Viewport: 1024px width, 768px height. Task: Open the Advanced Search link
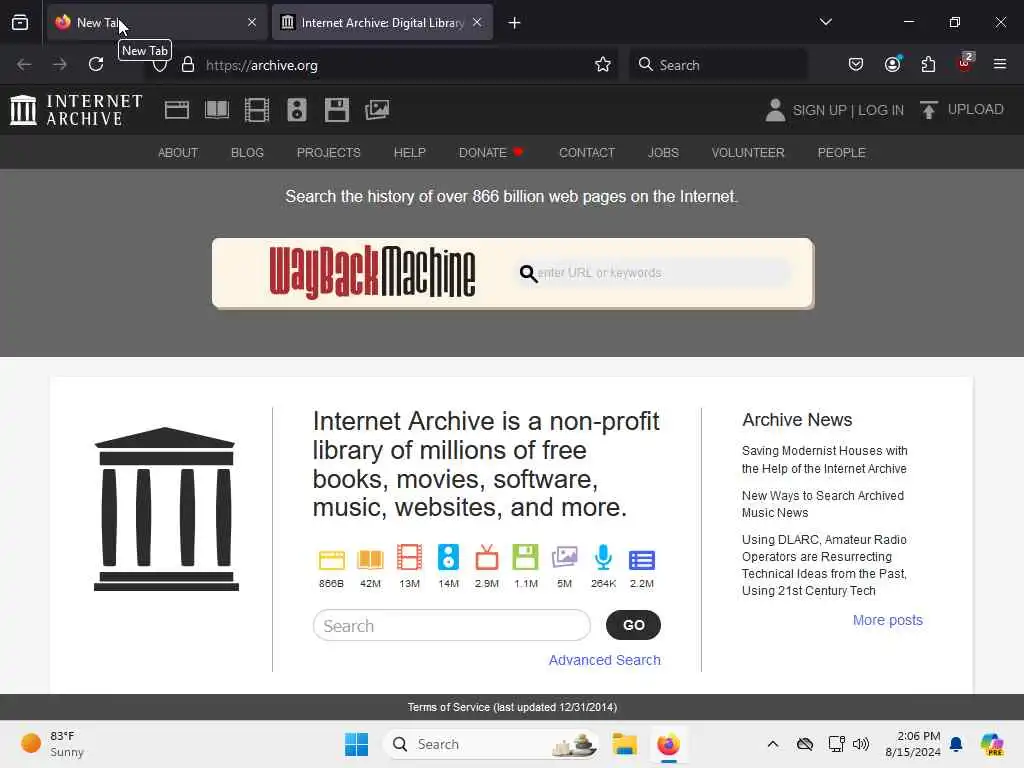[x=605, y=660]
